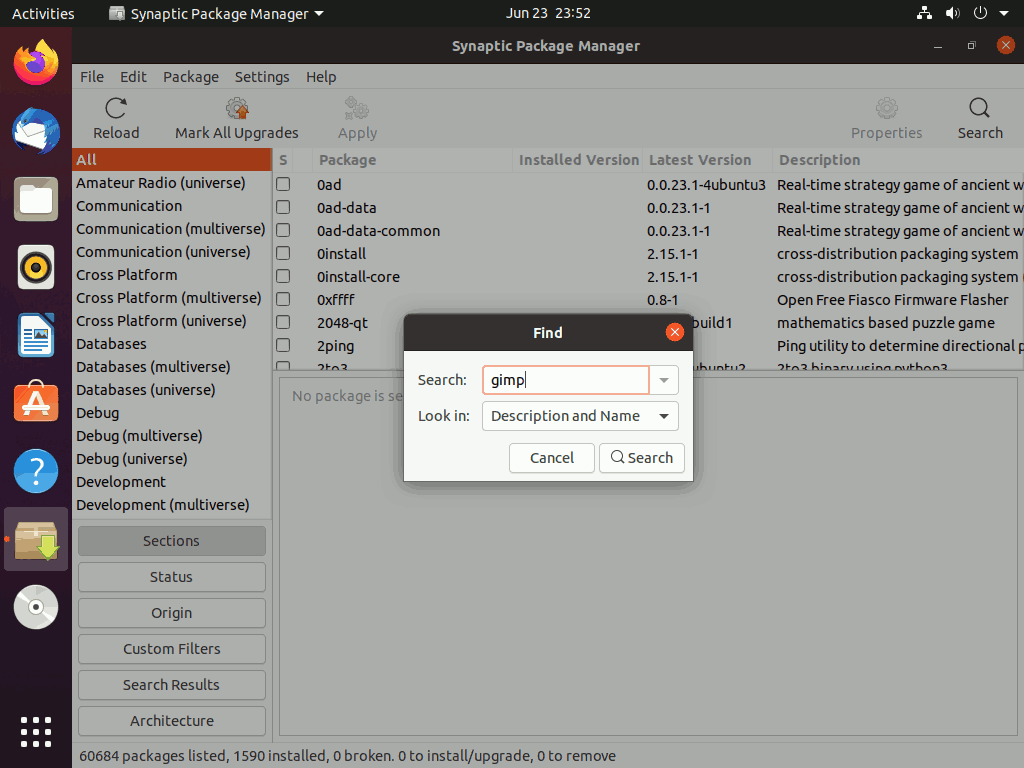Open Firefox from the dock
1024x768 pixels.
(x=36, y=63)
